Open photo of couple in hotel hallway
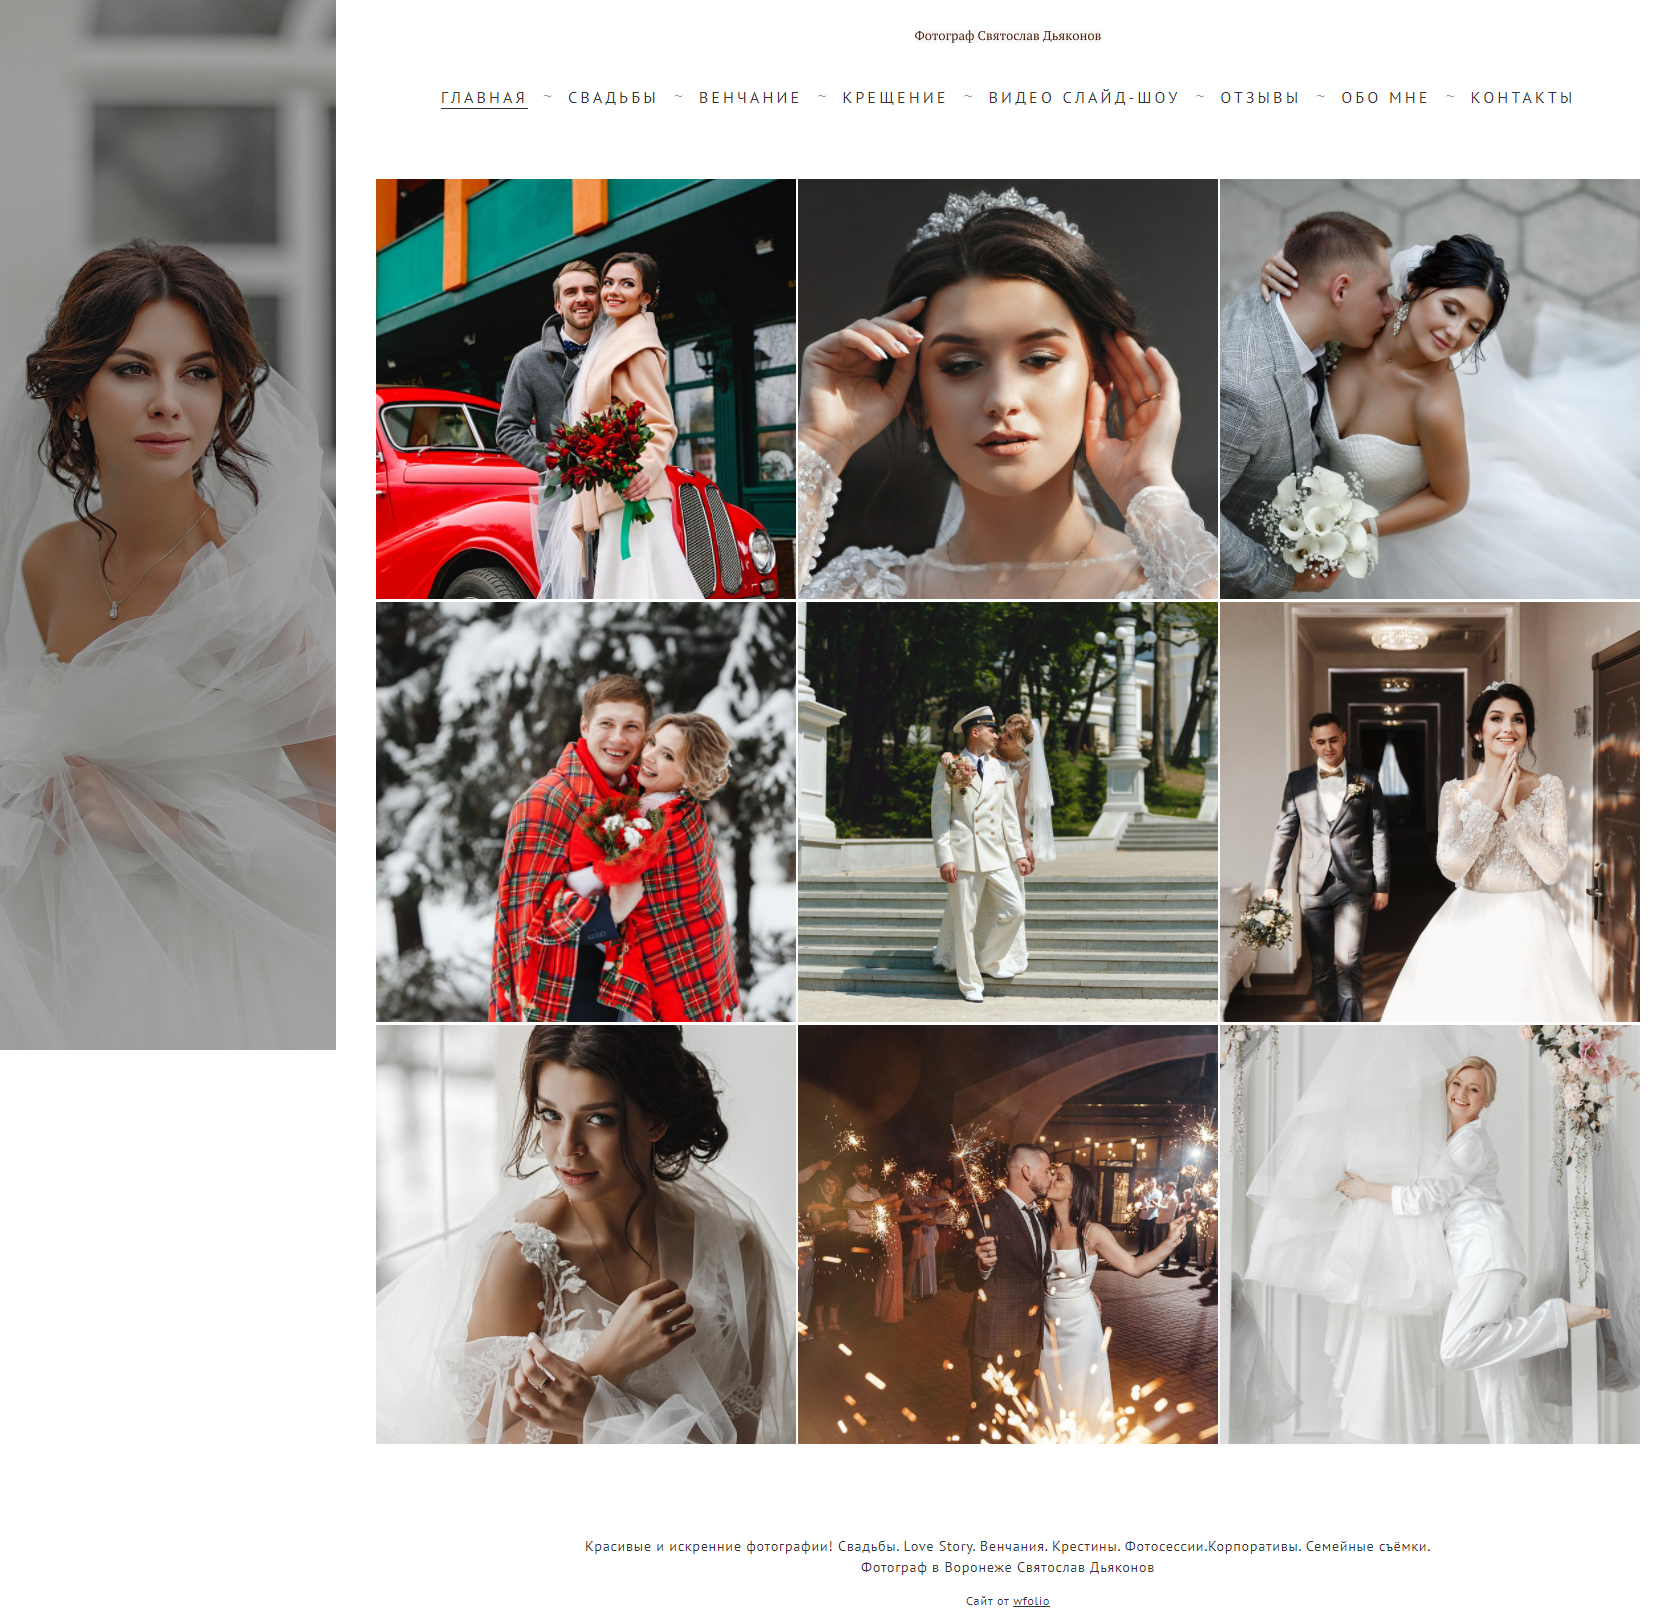The image size is (1663, 1614). [1430, 812]
